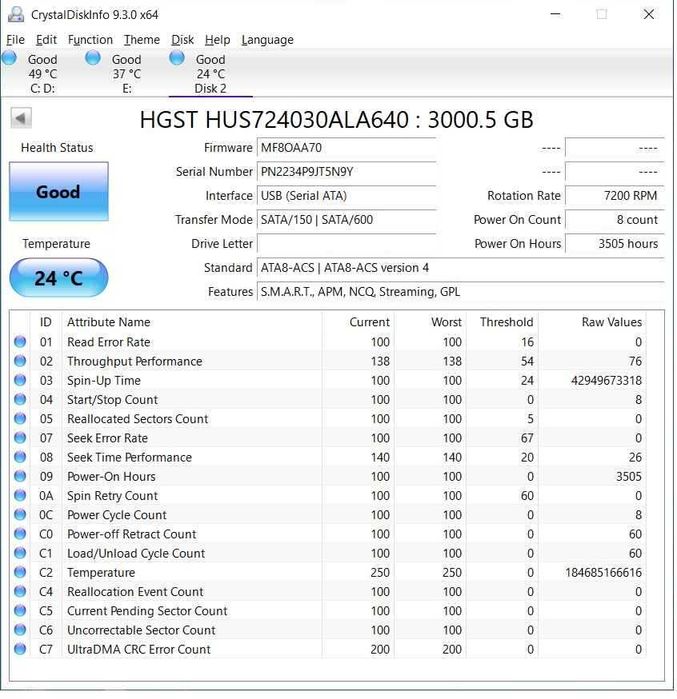Click raw value 184685166616 for Temperature
The image size is (677, 699).
(x=603, y=572)
